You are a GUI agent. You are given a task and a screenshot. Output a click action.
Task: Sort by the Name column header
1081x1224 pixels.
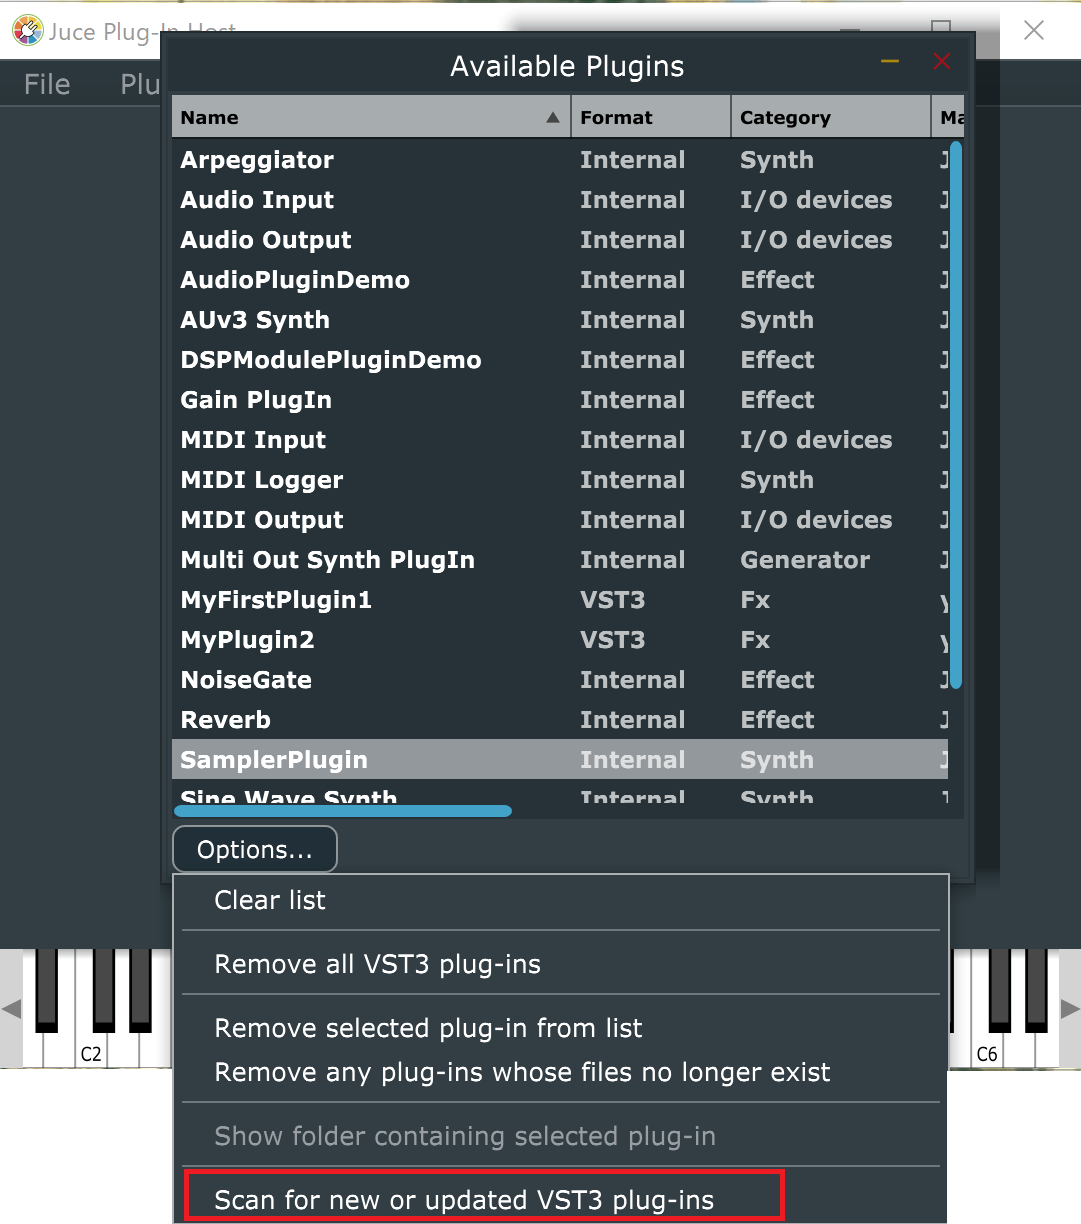[371, 117]
